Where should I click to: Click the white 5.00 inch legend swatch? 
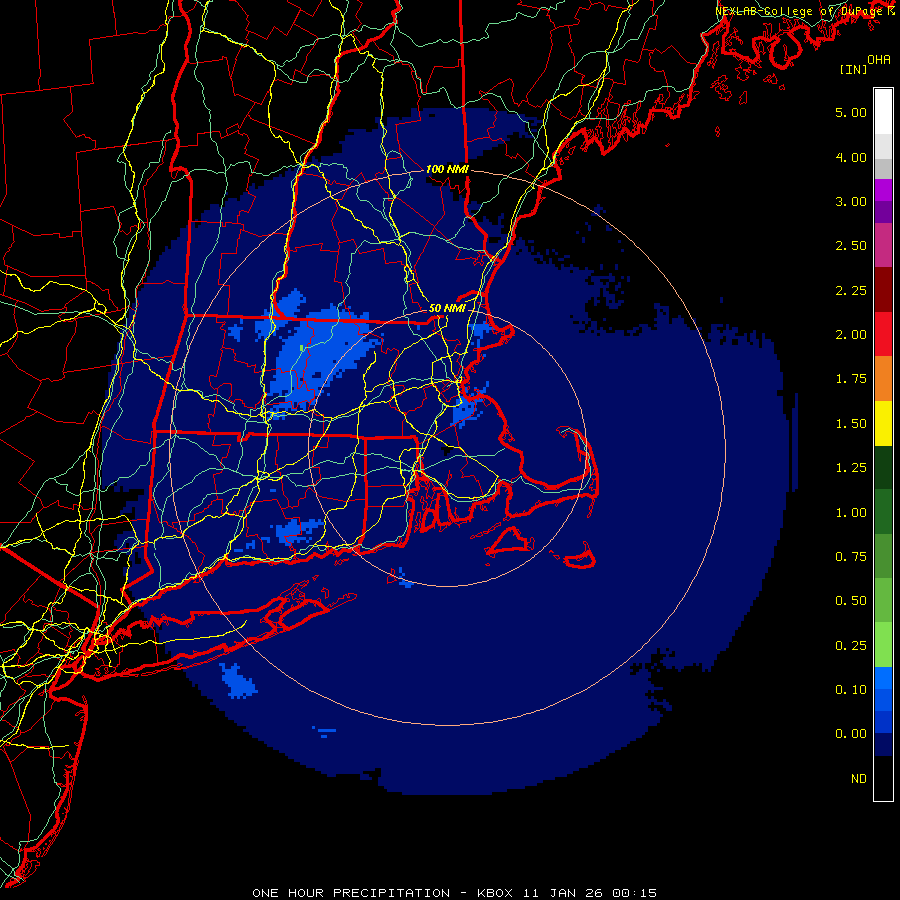[x=883, y=112]
